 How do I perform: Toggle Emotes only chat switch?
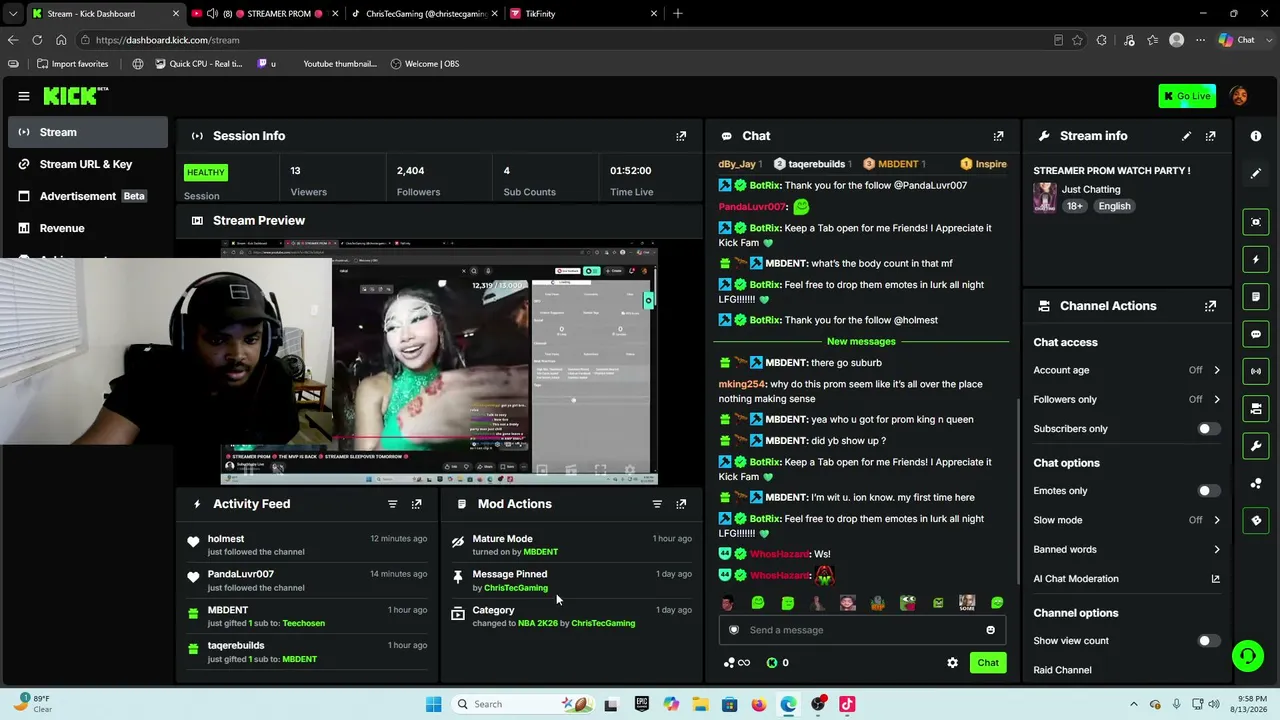1208,491
